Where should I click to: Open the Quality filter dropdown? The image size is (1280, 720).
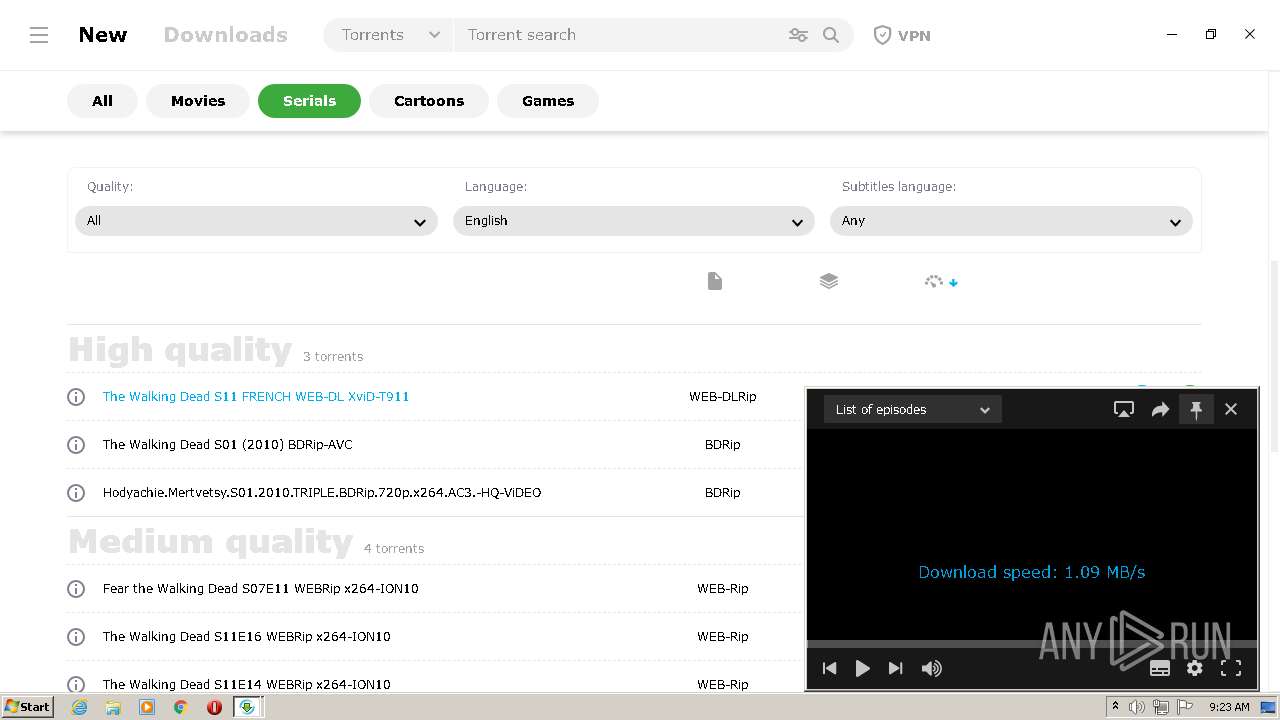point(256,221)
